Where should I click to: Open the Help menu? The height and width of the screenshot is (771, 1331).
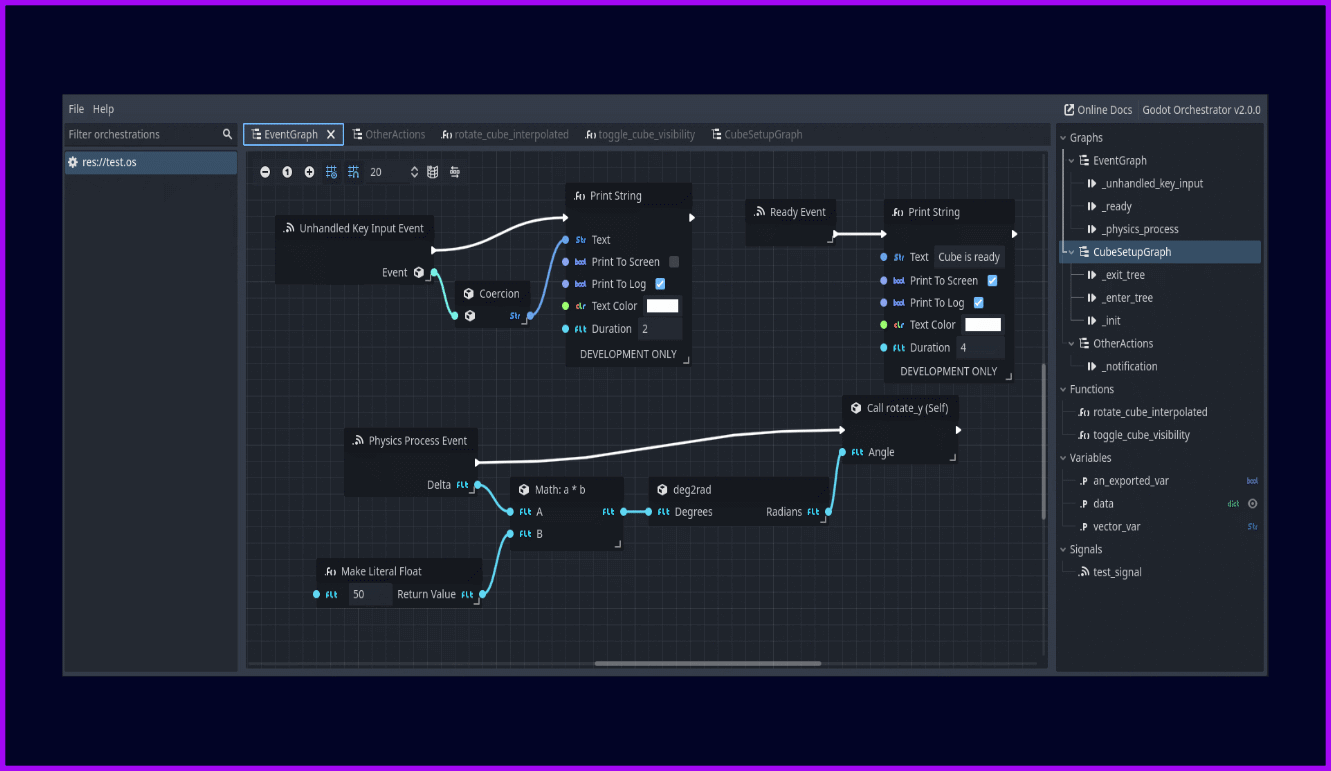104,109
